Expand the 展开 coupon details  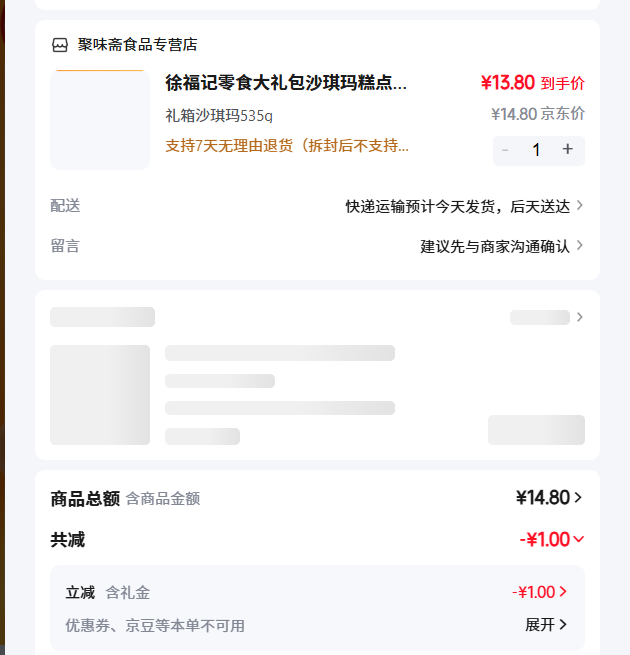(x=546, y=625)
